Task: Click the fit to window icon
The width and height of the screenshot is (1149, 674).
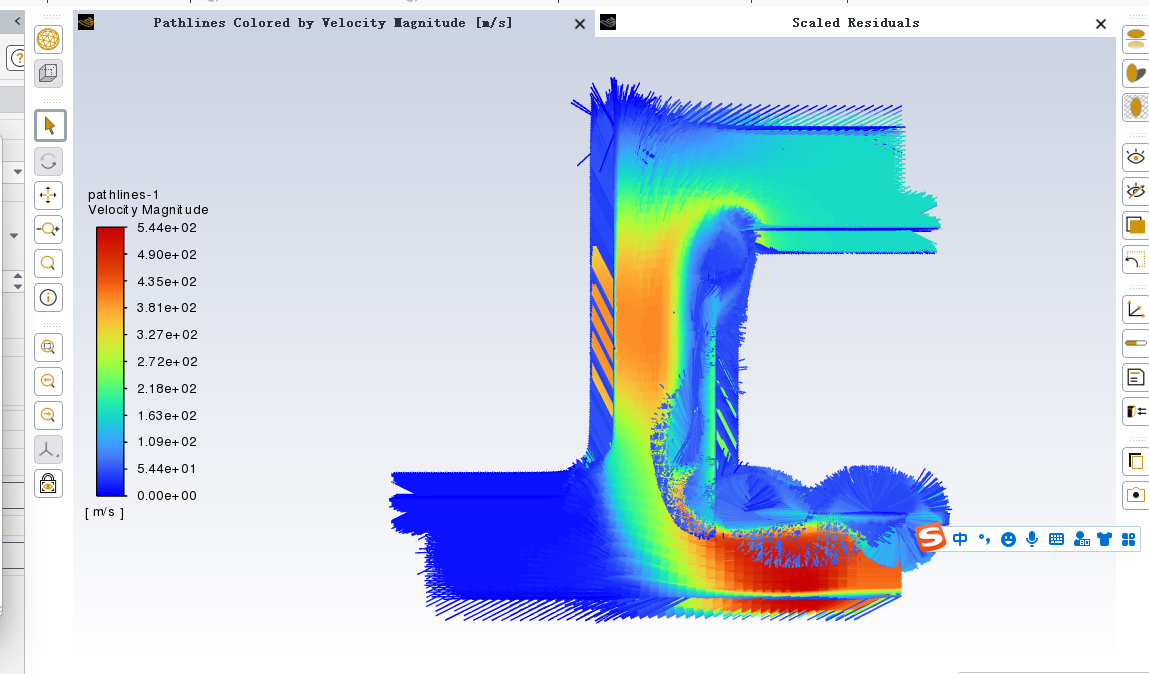Action: tap(49, 347)
